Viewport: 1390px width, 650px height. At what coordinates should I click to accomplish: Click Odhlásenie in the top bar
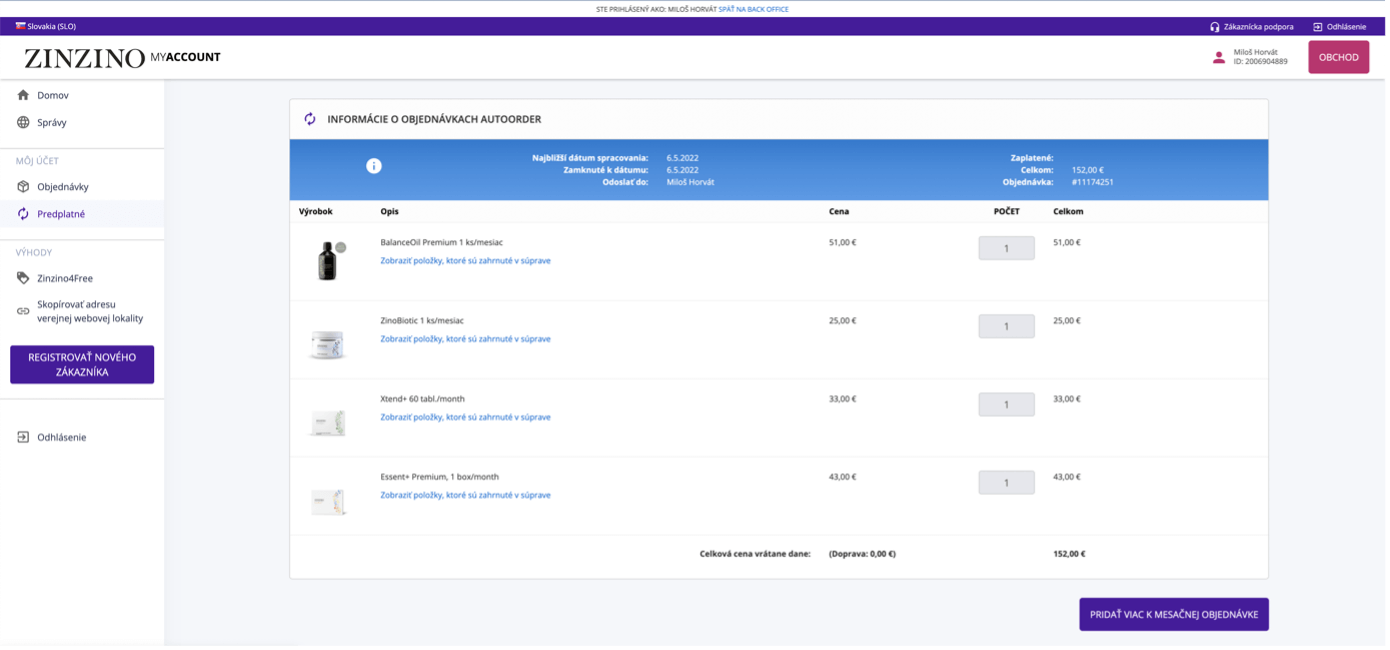point(1346,27)
